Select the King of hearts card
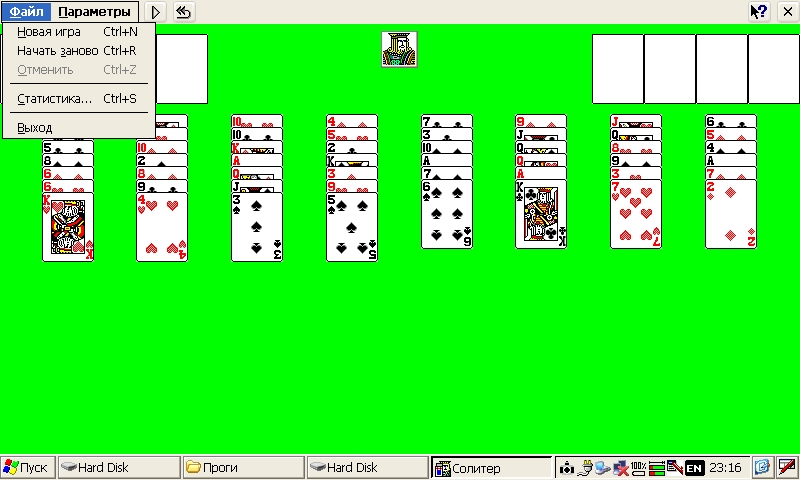The width and height of the screenshot is (800, 480). click(68, 227)
